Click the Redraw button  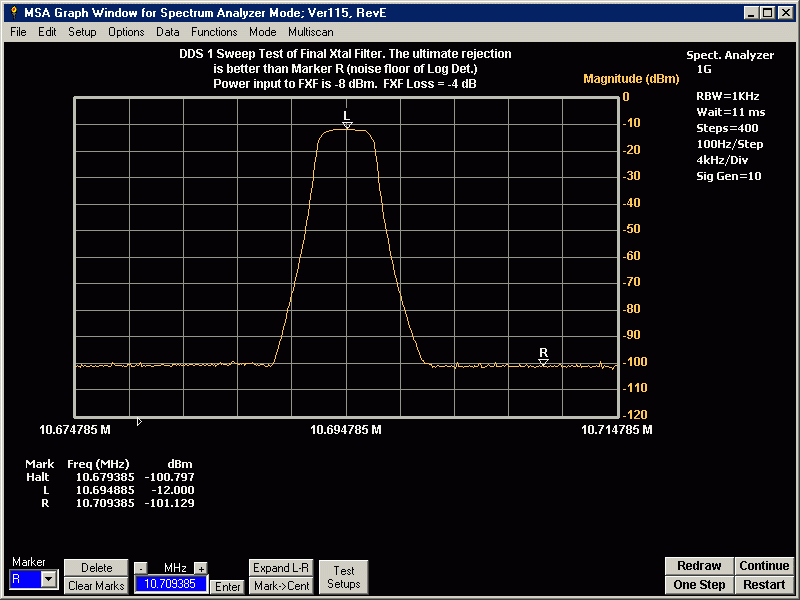click(699, 566)
